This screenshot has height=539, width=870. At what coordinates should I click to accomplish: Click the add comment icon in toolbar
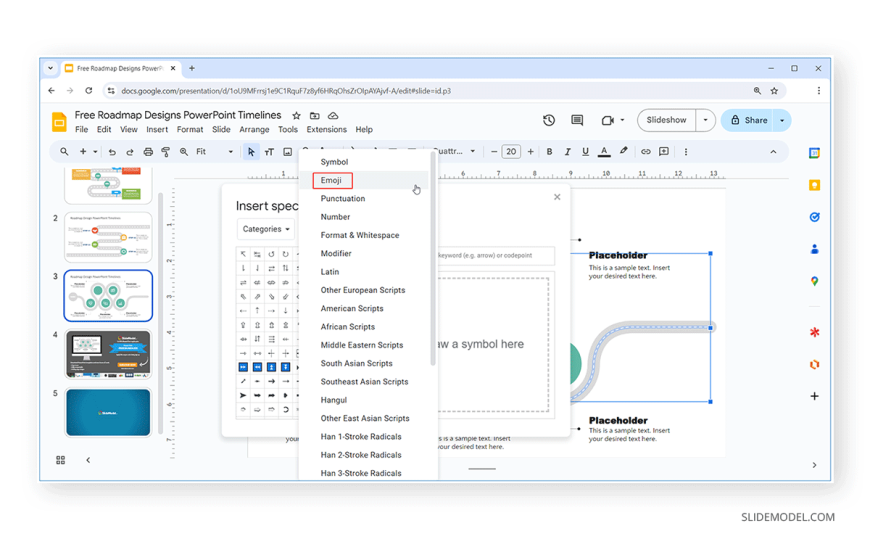point(664,152)
